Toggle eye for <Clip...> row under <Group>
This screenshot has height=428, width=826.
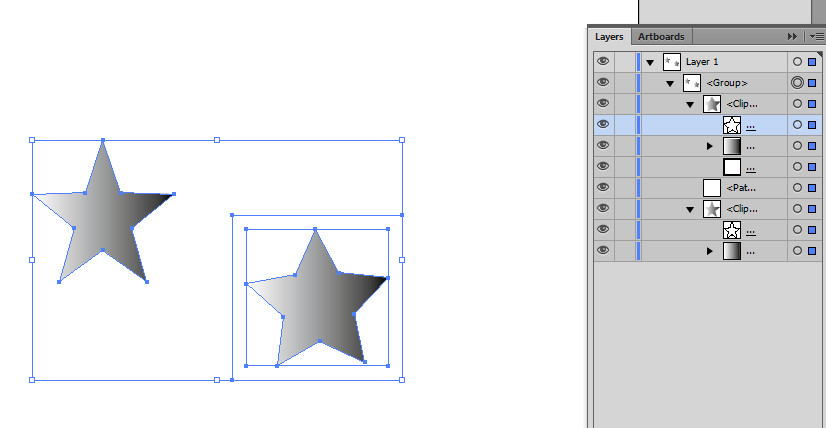tap(603, 103)
